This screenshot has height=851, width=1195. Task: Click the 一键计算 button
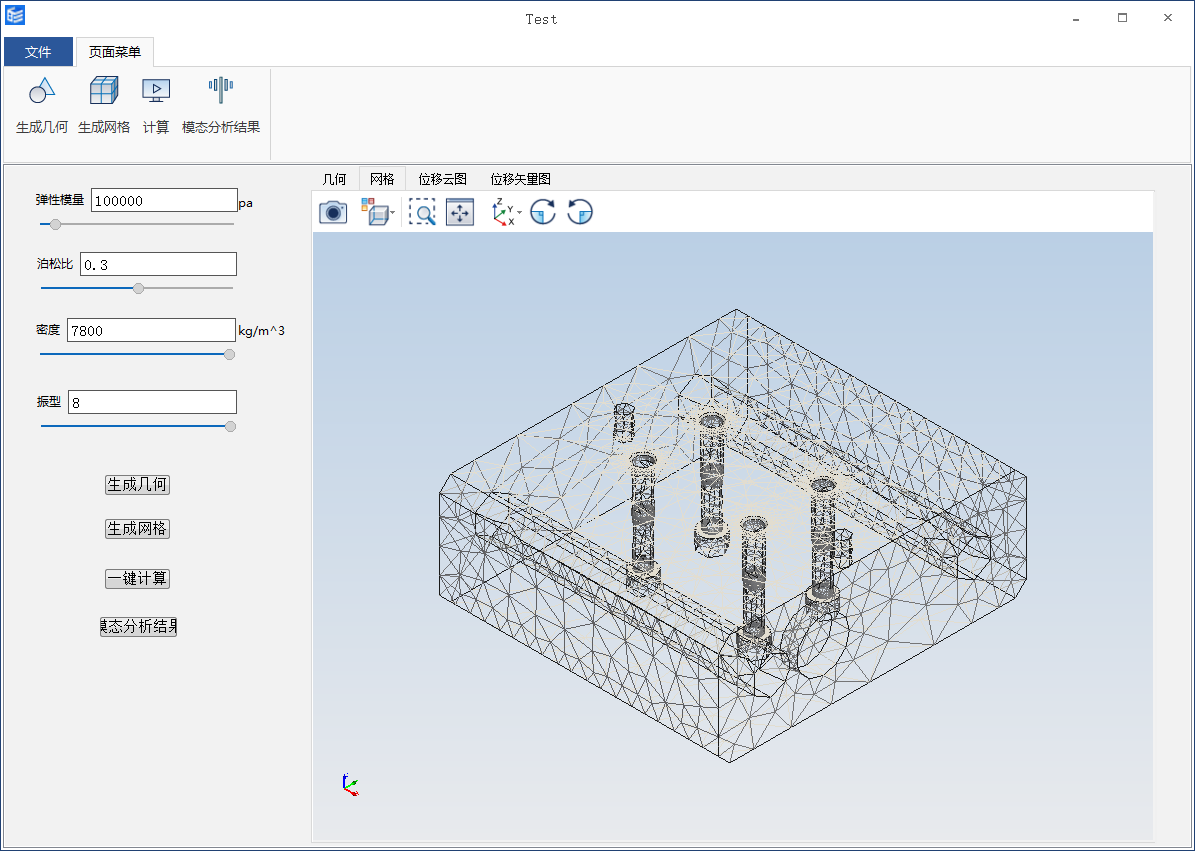pyautogui.click(x=137, y=578)
